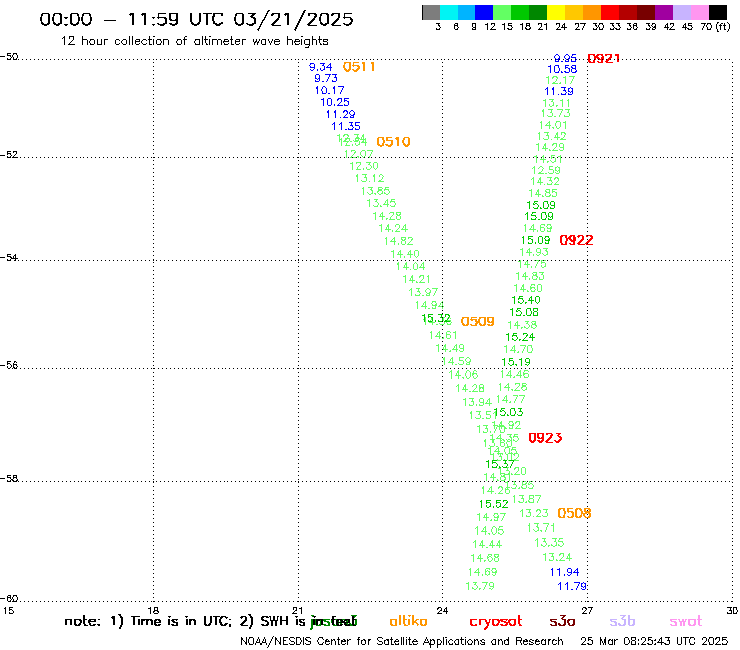Select the blue wave height value 11.79

pos(572,587)
